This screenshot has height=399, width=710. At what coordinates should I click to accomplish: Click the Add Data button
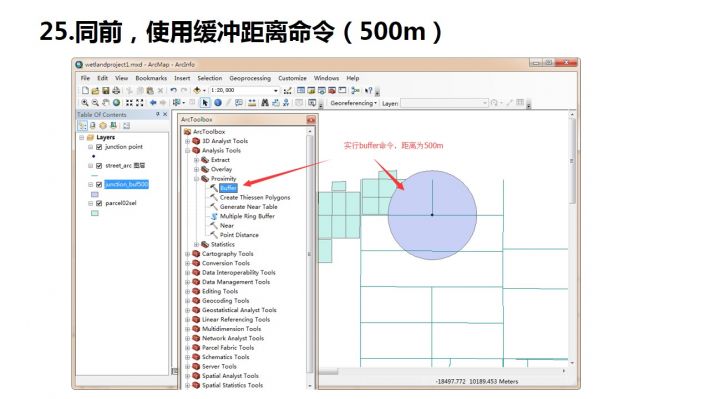tap(197, 91)
